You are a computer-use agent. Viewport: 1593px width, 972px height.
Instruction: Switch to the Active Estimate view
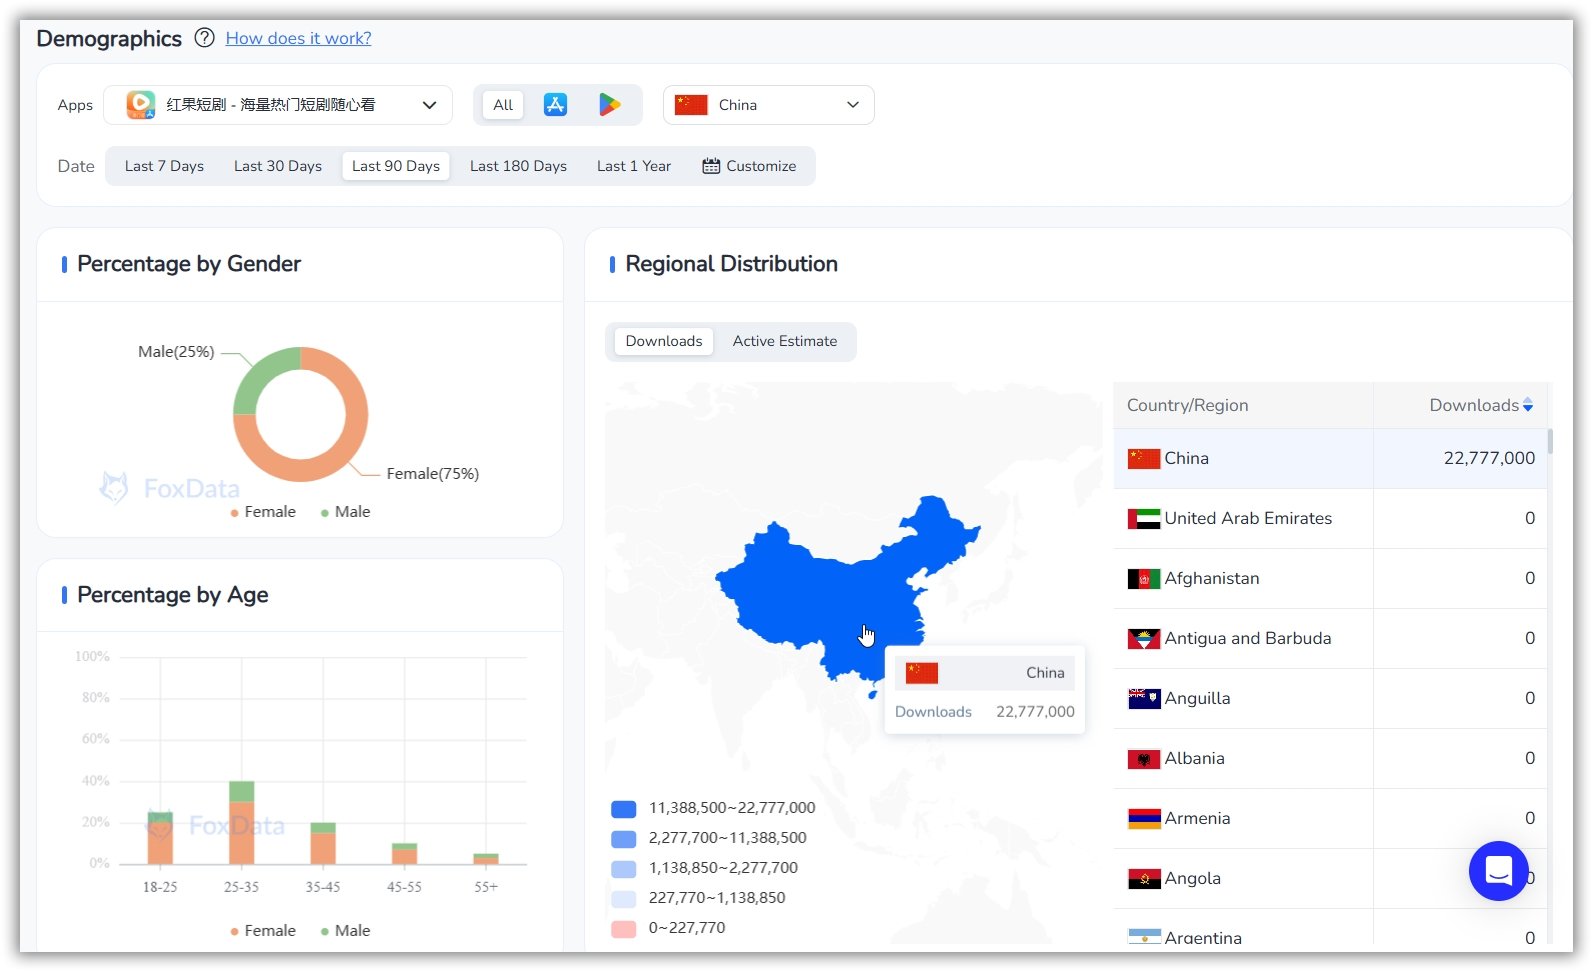[x=785, y=341]
